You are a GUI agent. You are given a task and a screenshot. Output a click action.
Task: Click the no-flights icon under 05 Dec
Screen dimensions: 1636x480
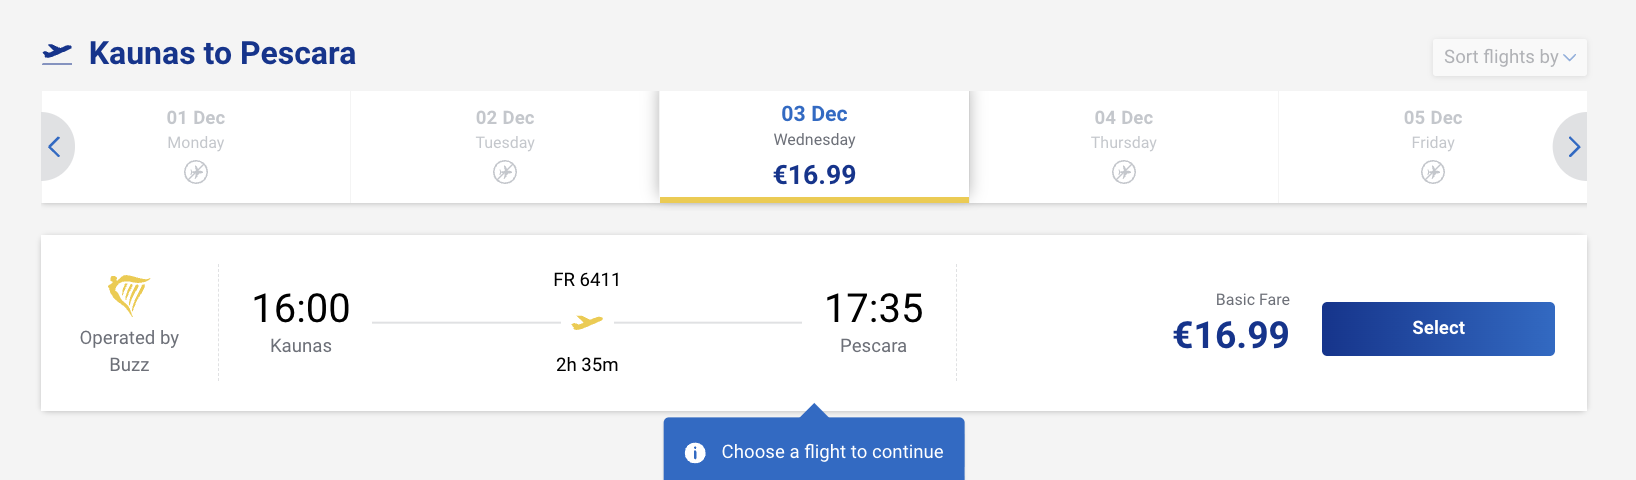[x=1432, y=172]
